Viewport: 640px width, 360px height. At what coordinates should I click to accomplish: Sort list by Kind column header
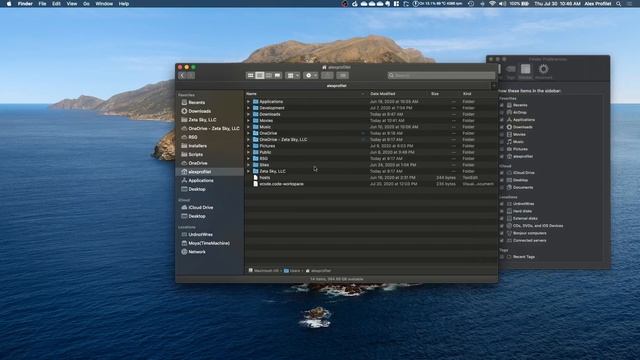[467, 94]
